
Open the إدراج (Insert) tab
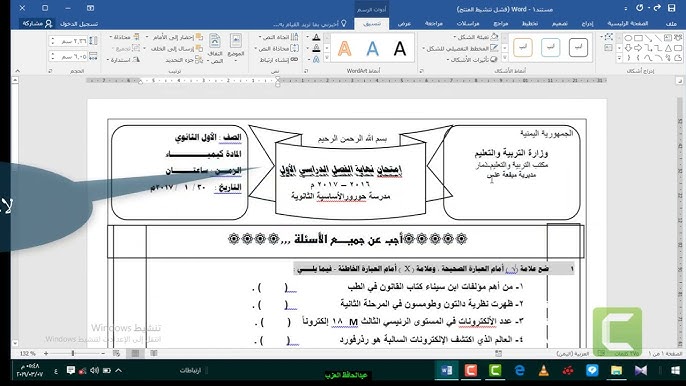tap(587, 24)
